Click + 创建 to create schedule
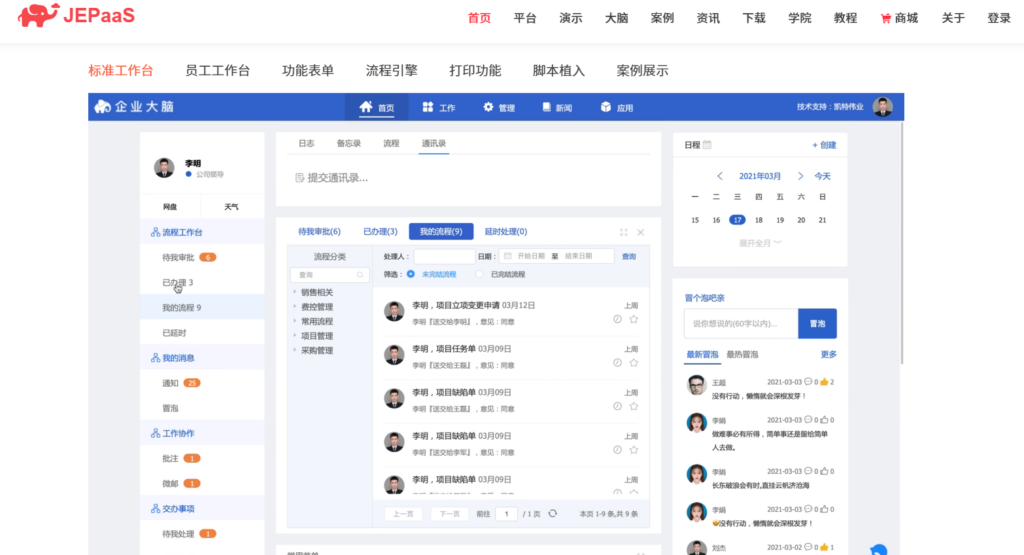Screen dimensions: 1024x555 click(824, 145)
